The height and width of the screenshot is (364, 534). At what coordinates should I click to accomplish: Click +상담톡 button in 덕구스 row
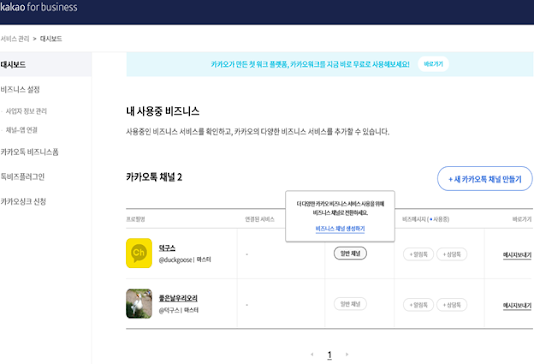pos(452,254)
